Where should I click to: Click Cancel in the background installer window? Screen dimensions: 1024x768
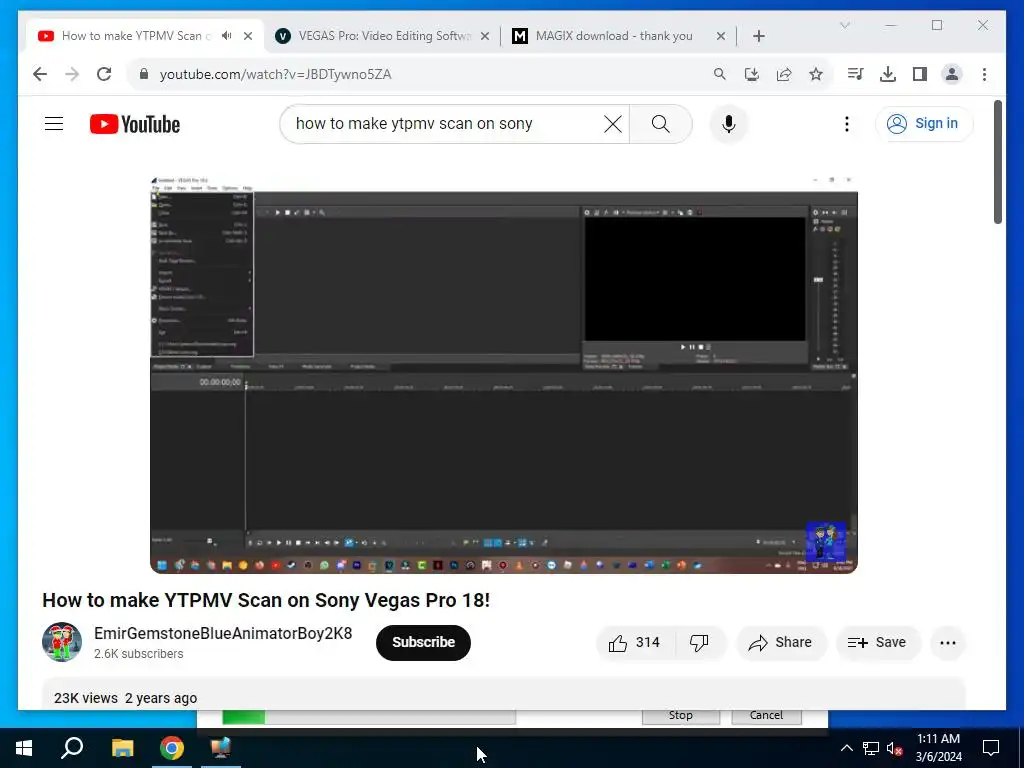[766, 715]
